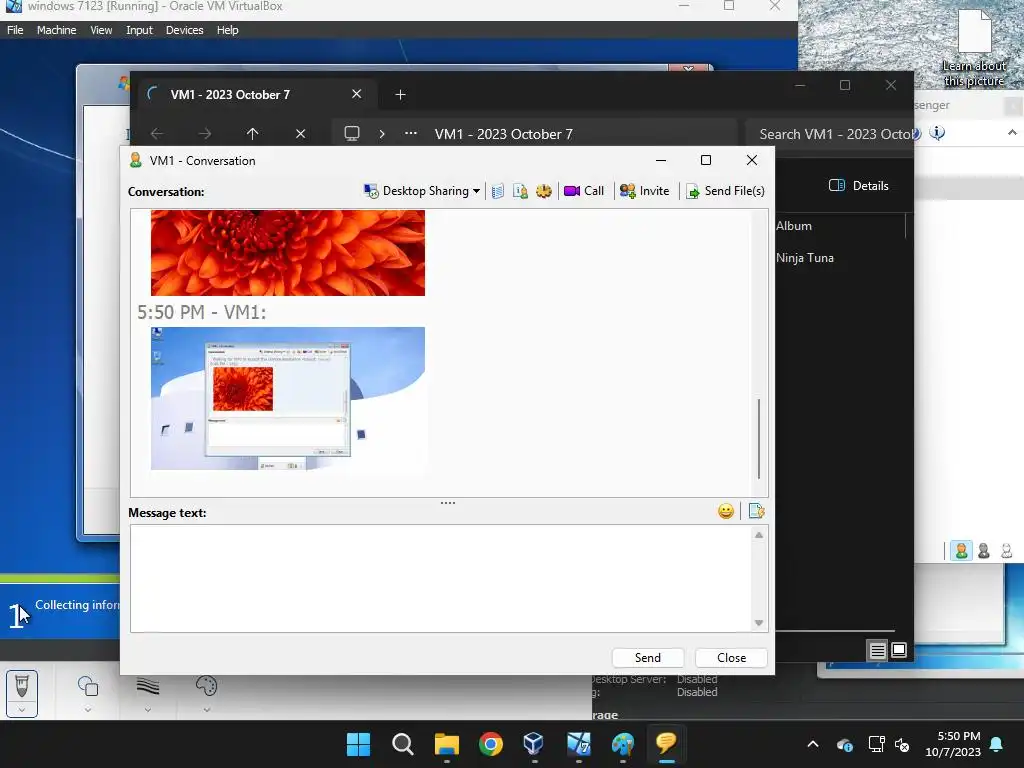
Task: Switch Explorer to details list view
Action: (877, 650)
